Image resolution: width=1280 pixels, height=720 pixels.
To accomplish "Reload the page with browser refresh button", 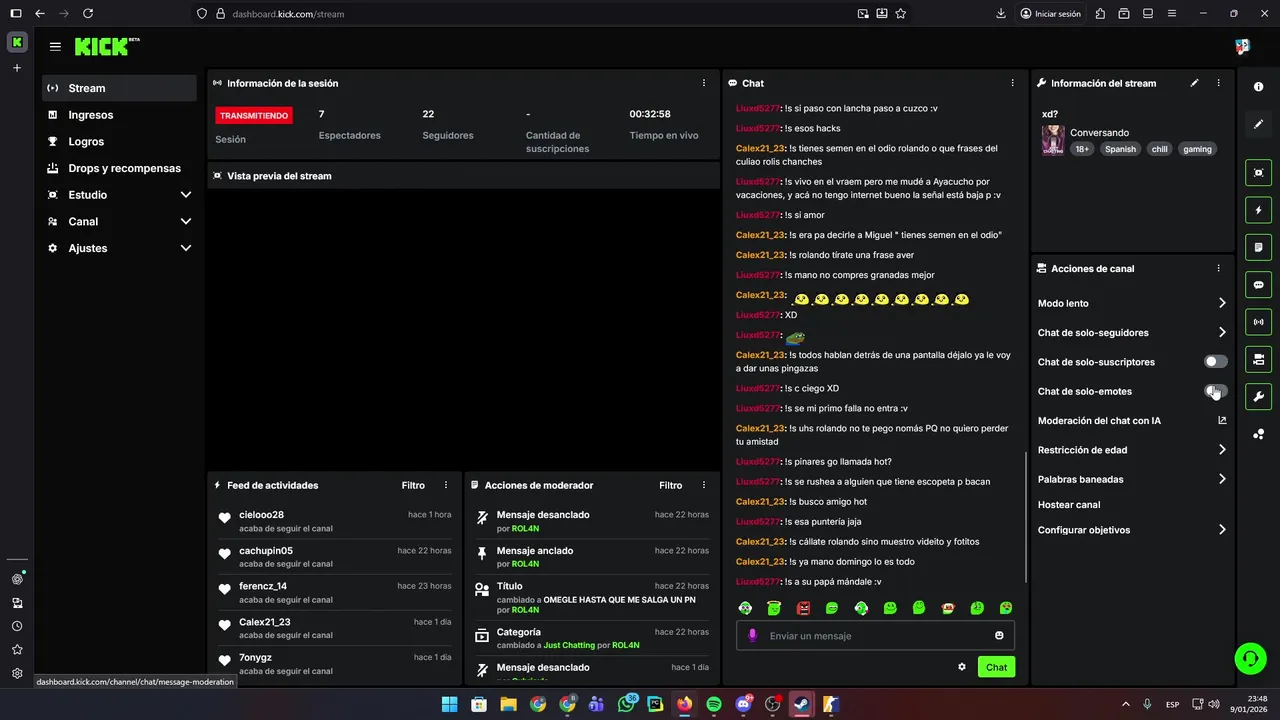I will pyautogui.click(x=88, y=13).
